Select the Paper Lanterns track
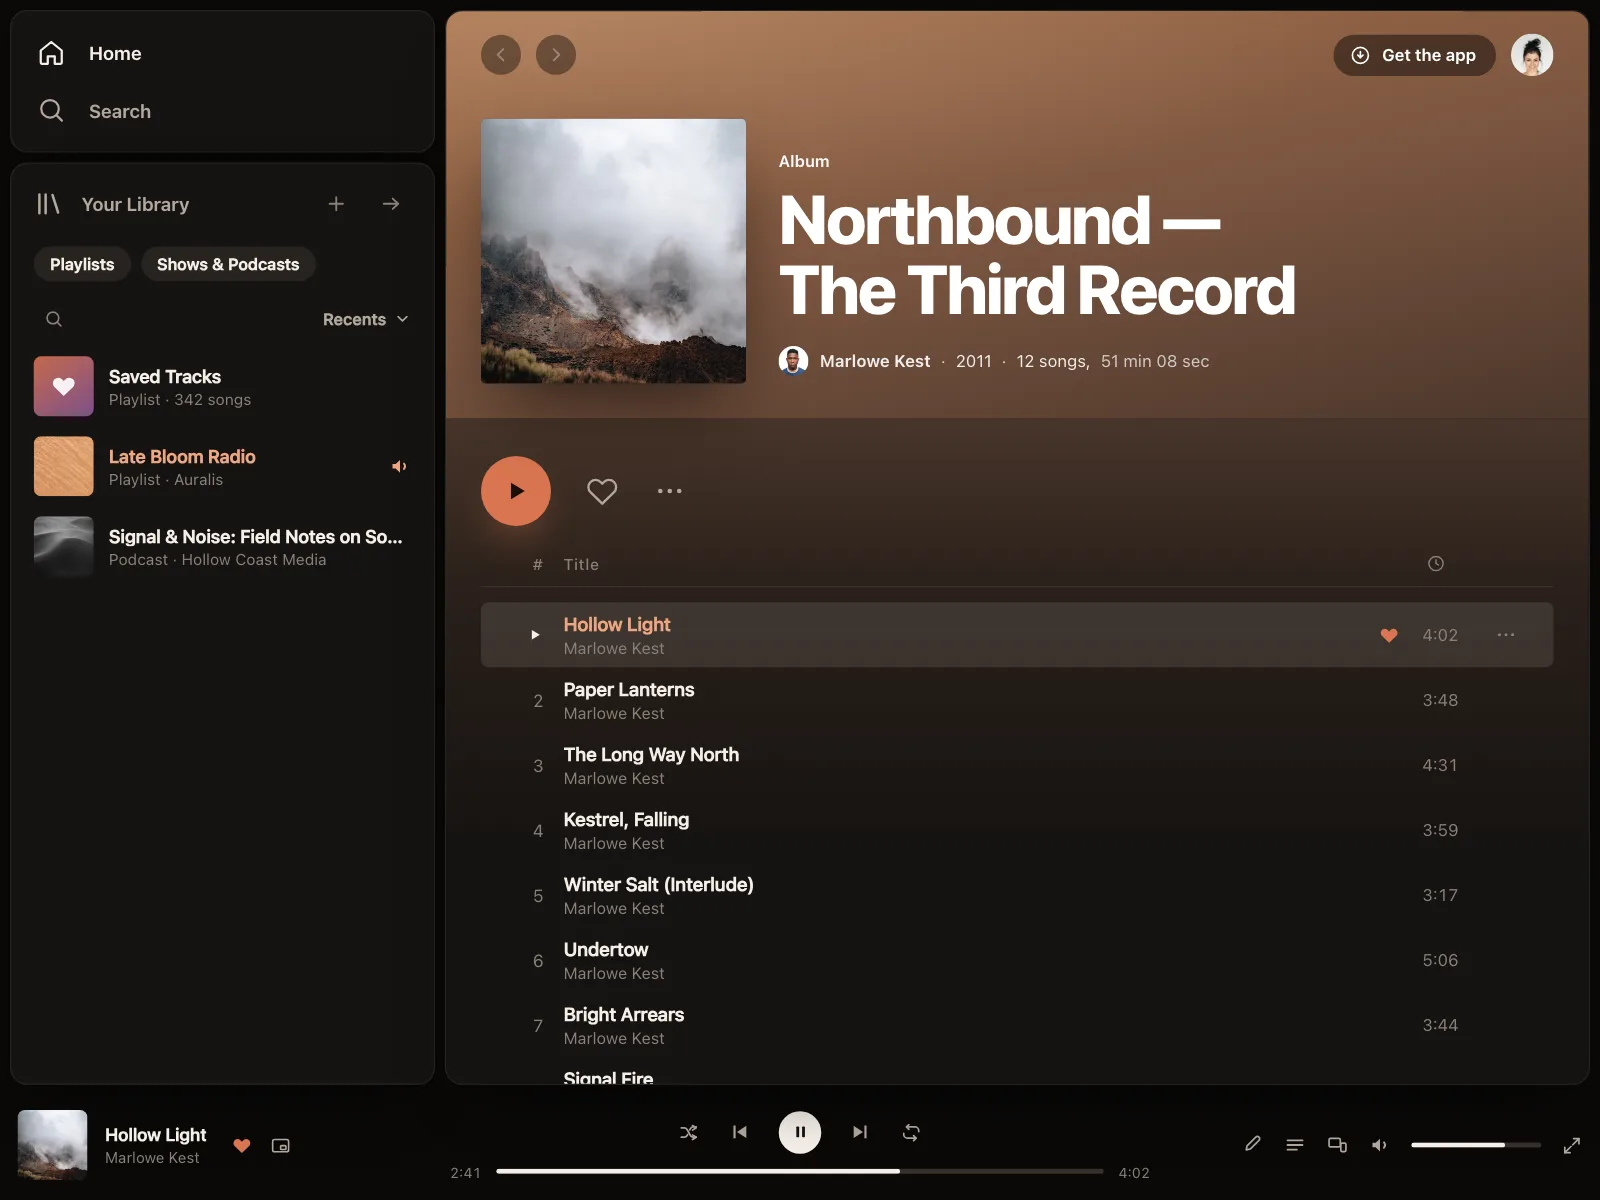Screen dimensions: 1600x1200 (x=1017, y=700)
